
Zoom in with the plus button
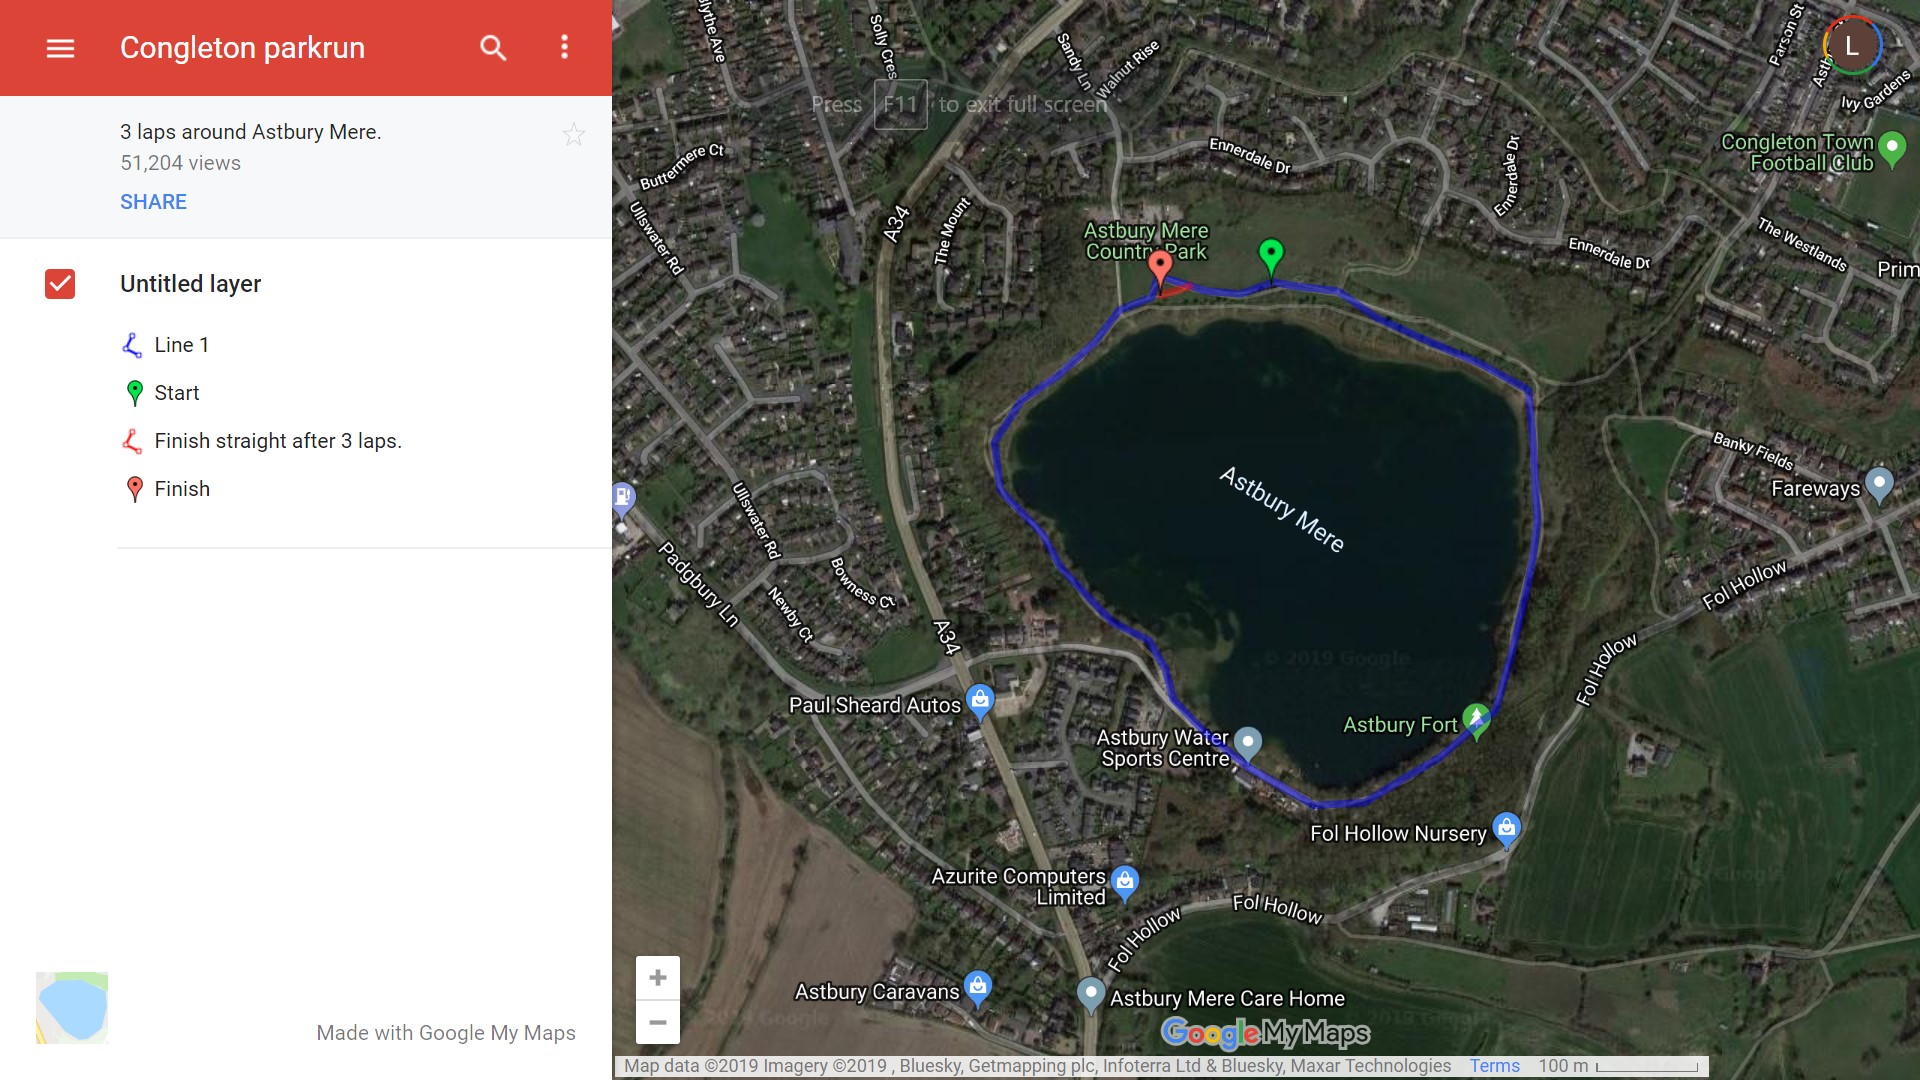tap(657, 977)
